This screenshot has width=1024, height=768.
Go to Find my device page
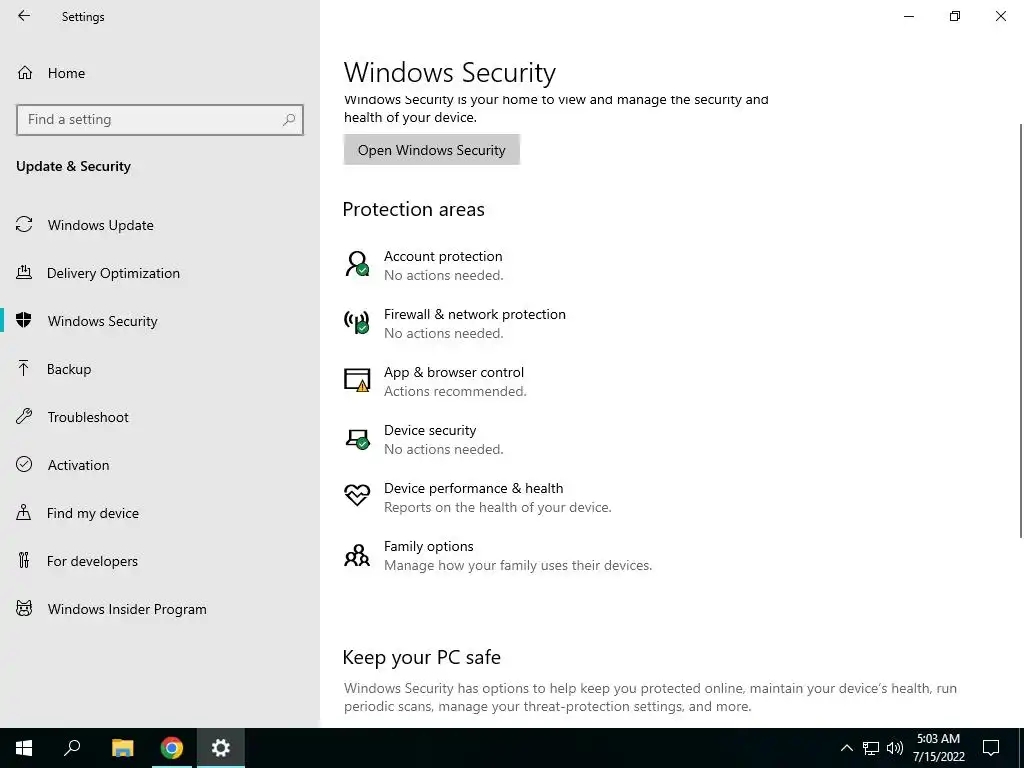point(93,513)
